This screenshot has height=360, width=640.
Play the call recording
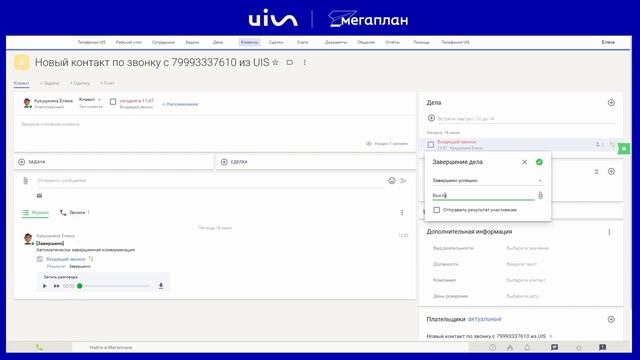pyautogui.click(x=44, y=286)
